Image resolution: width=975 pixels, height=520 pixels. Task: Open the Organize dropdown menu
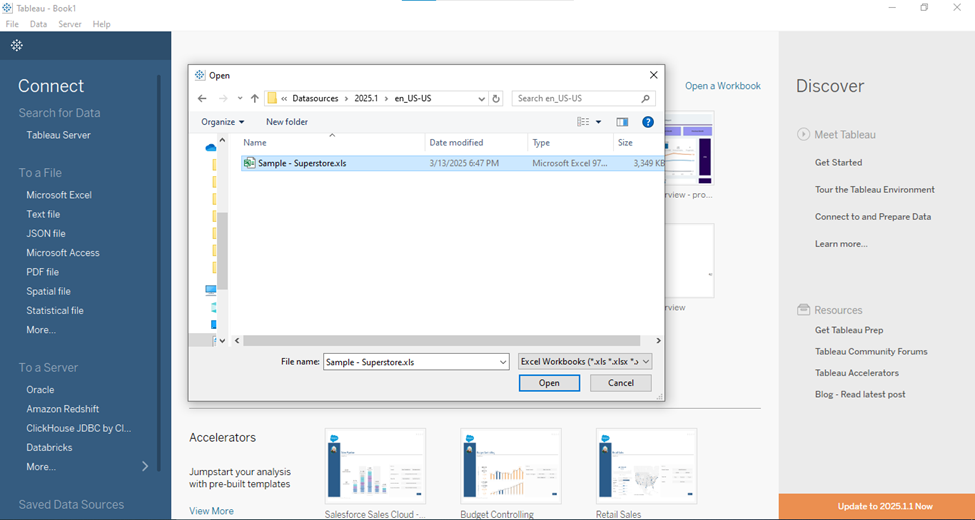[223, 122]
